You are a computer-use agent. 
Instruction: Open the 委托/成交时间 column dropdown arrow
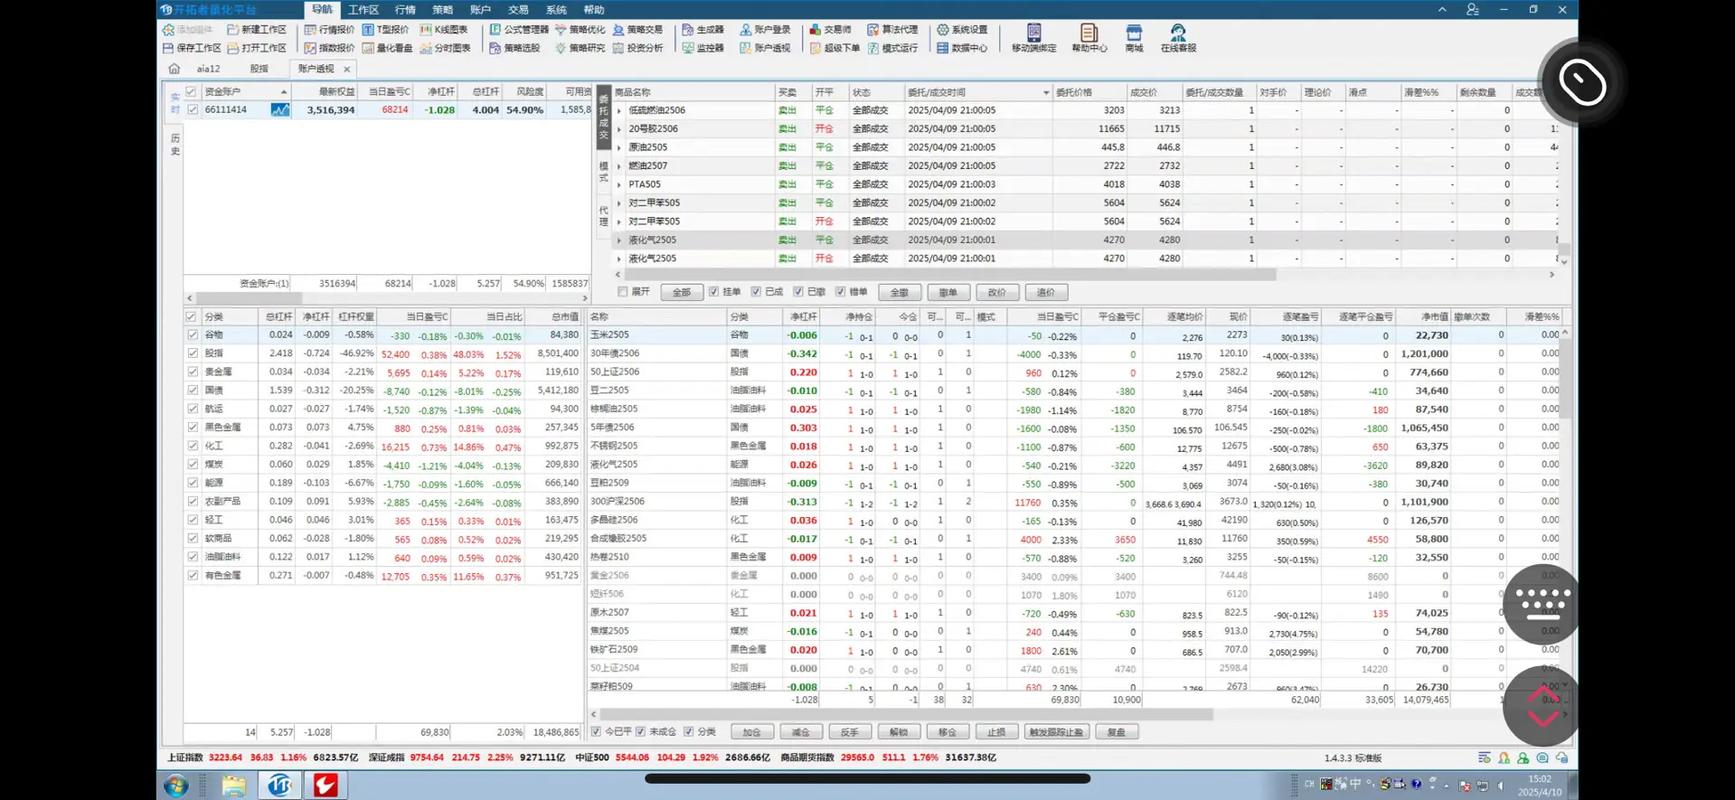coord(1046,93)
